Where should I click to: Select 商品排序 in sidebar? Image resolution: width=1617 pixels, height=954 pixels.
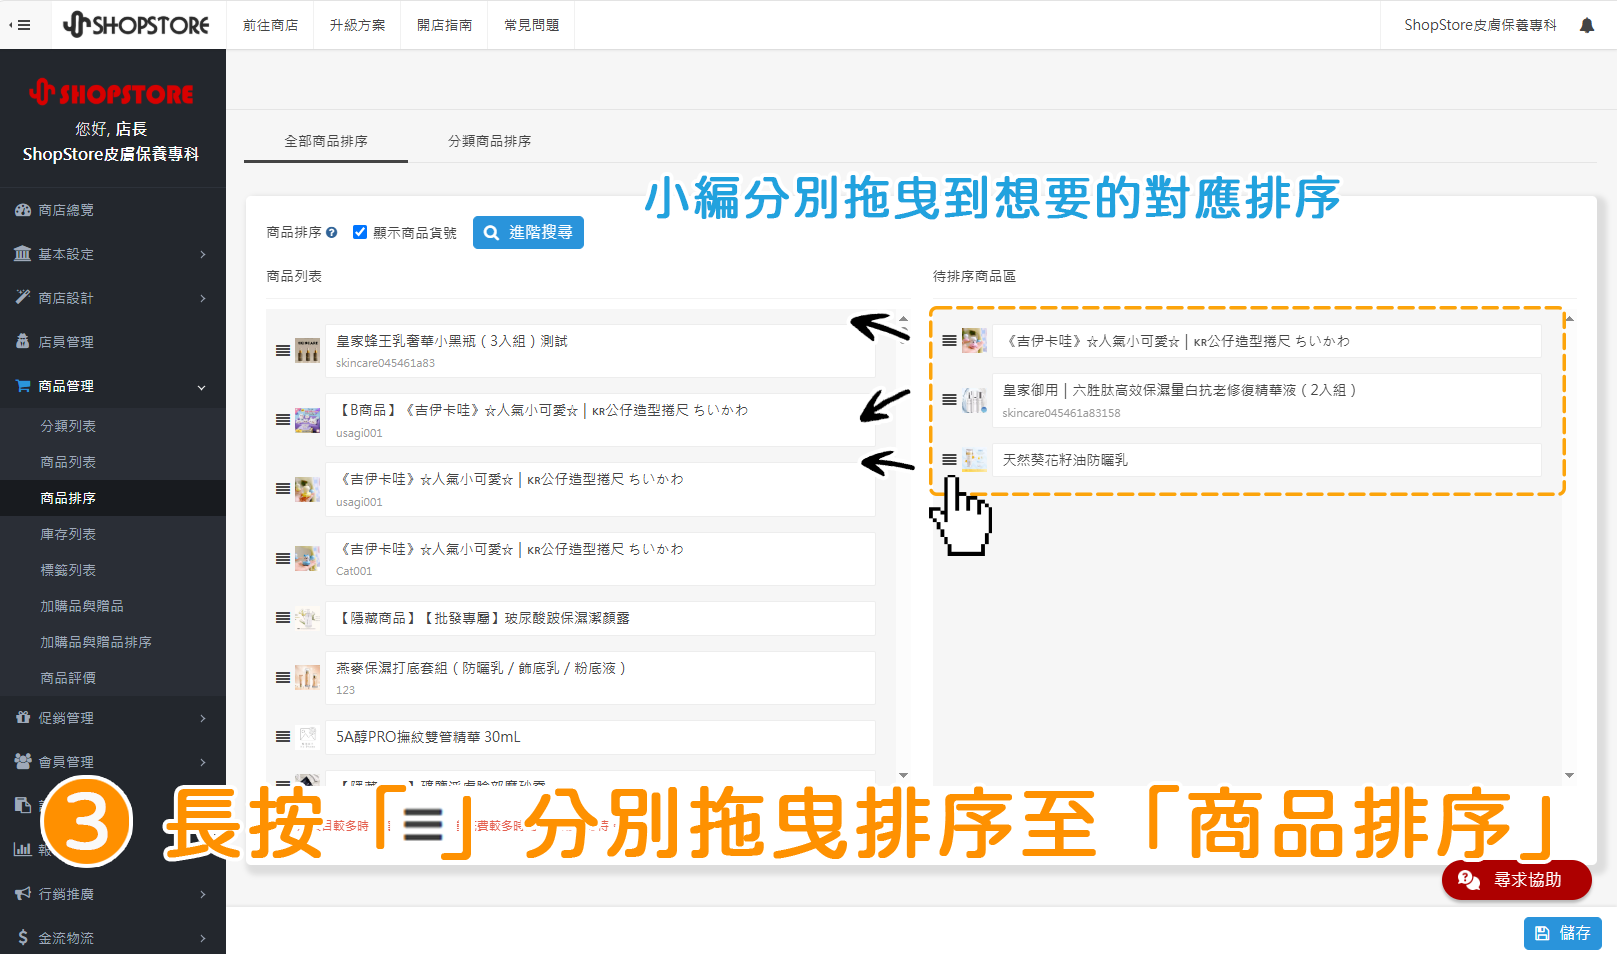(x=68, y=498)
